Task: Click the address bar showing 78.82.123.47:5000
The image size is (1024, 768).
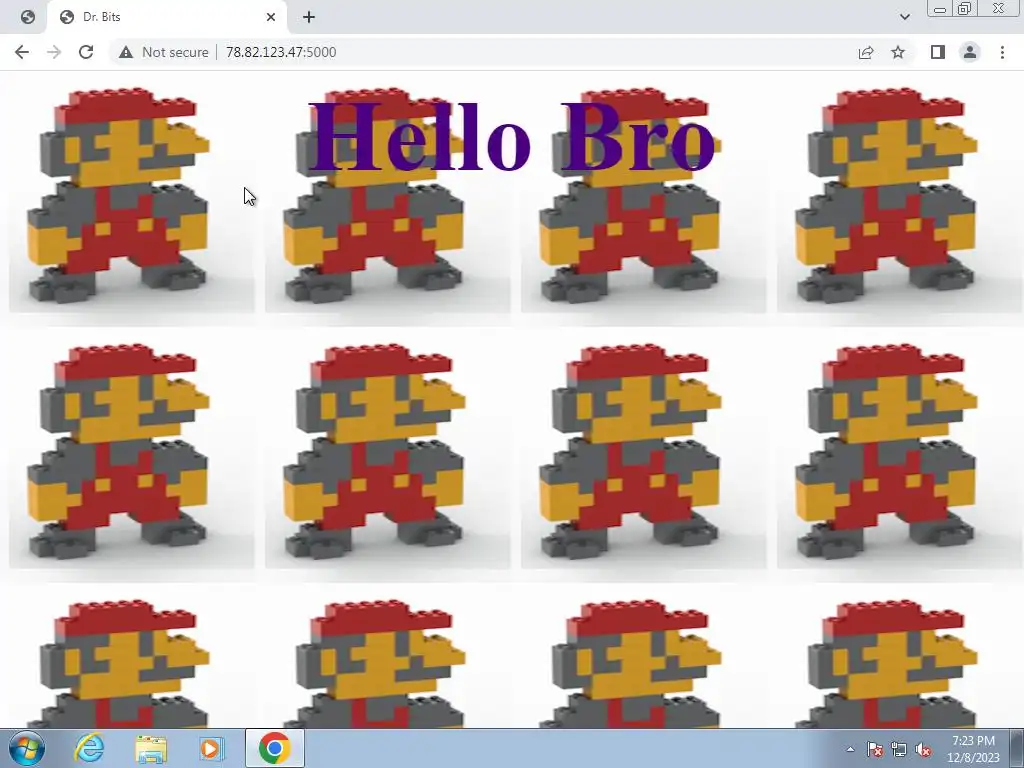Action: [483, 52]
